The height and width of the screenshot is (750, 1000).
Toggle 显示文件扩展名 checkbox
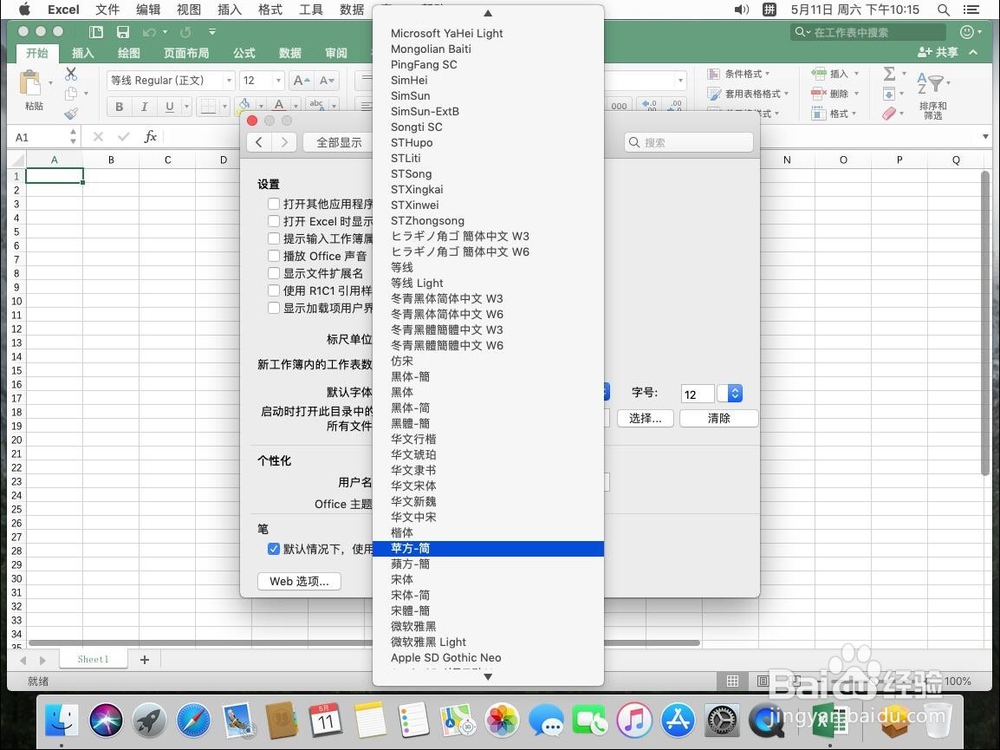(x=274, y=273)
